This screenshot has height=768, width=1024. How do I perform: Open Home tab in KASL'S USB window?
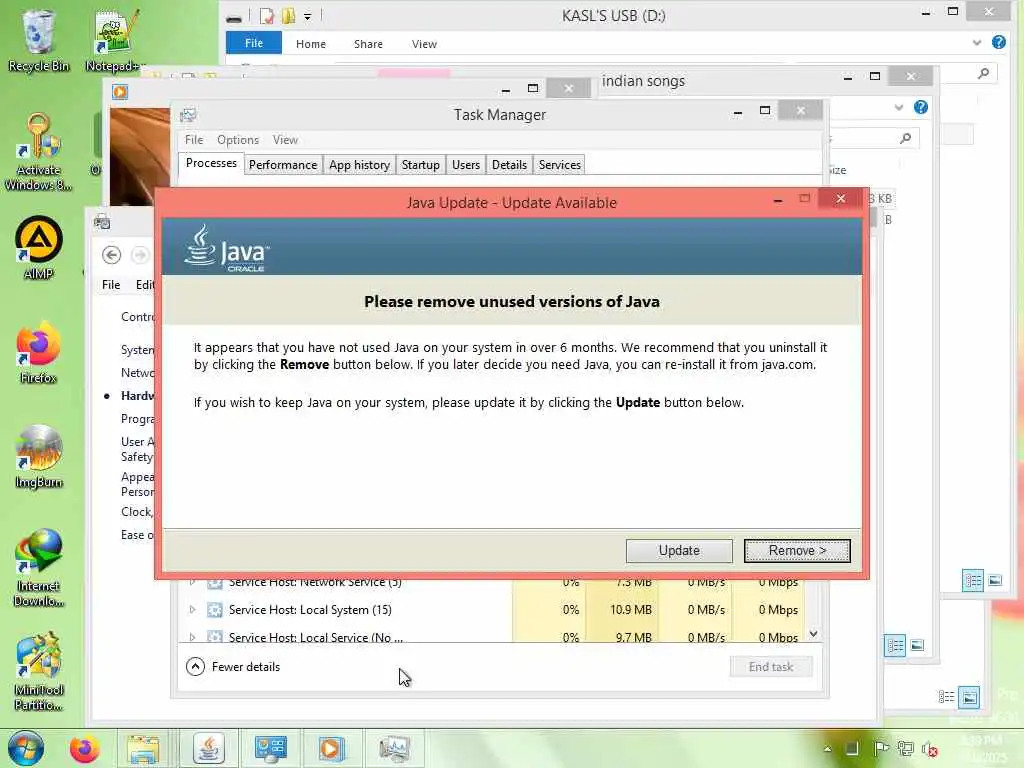(311, 44)
